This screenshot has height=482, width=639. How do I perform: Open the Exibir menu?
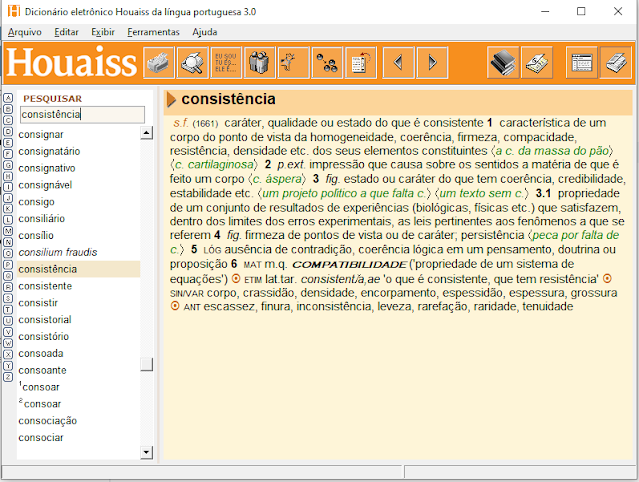[103, 32]
